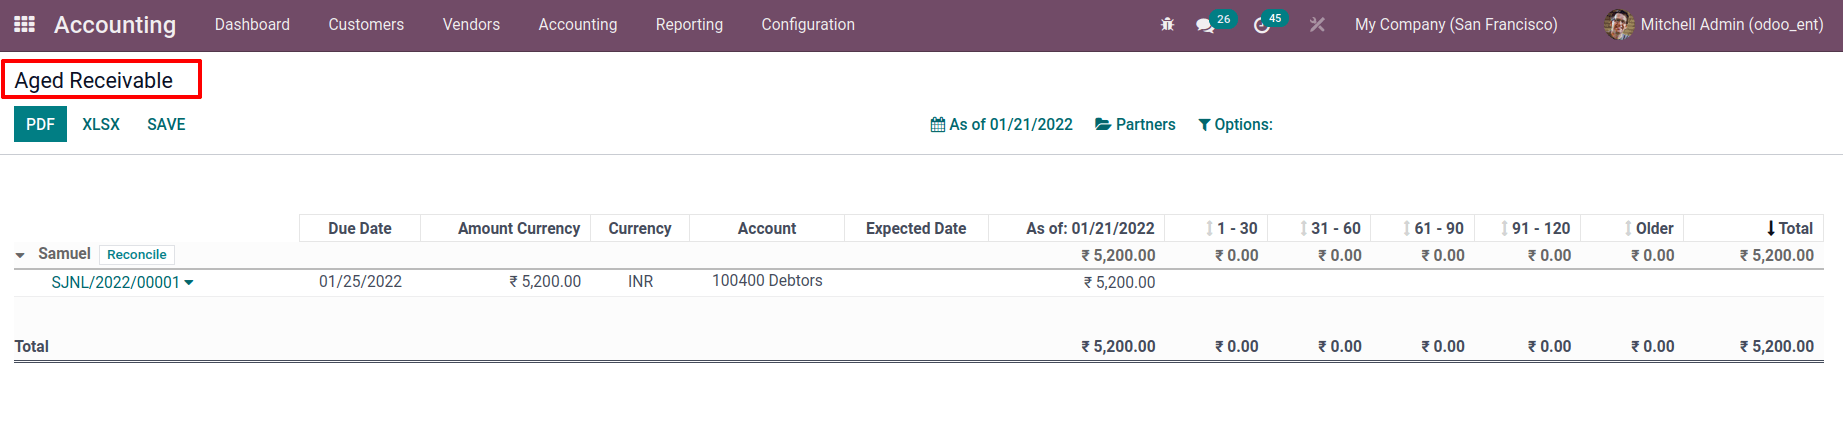Collapse the Samuel partner row

[20, 255]
